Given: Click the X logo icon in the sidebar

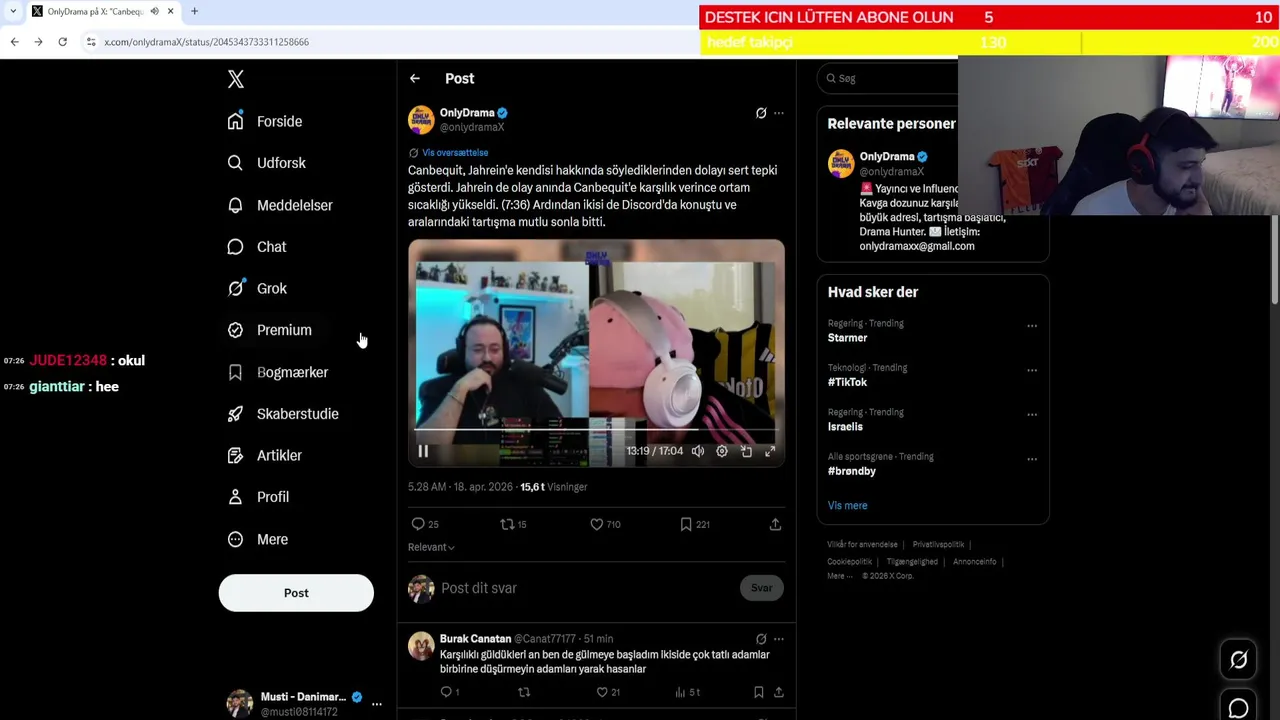Looking at the screenshot, I should click(236, 79).
